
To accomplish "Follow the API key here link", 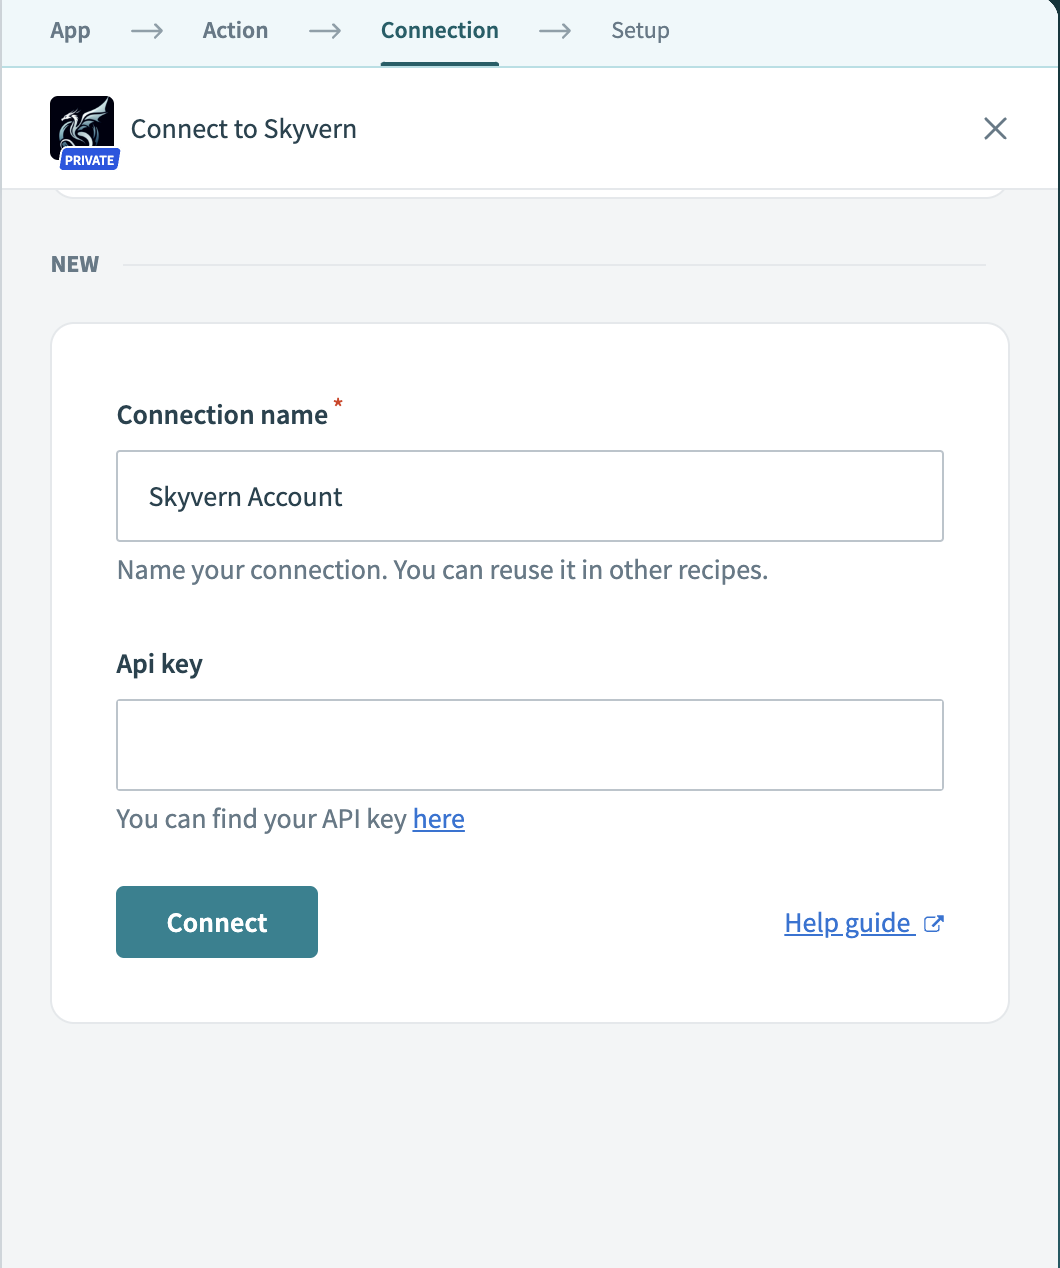I will (x=438, y=819).
